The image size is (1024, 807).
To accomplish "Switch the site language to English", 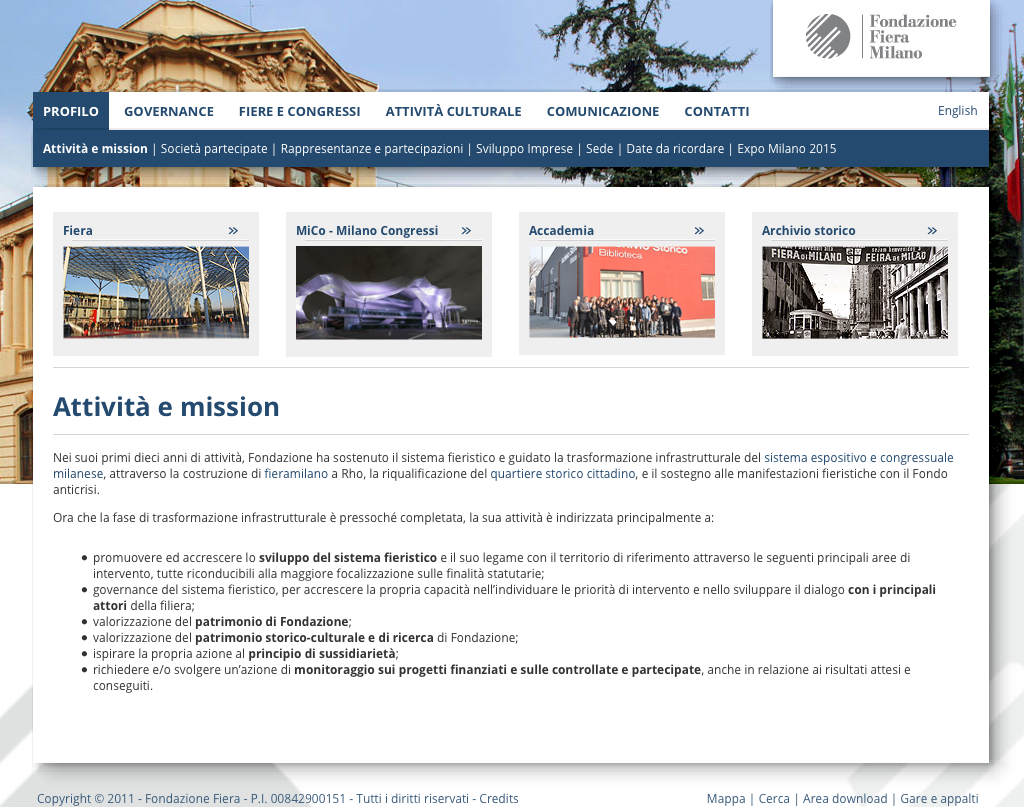I will coord(957,110).
